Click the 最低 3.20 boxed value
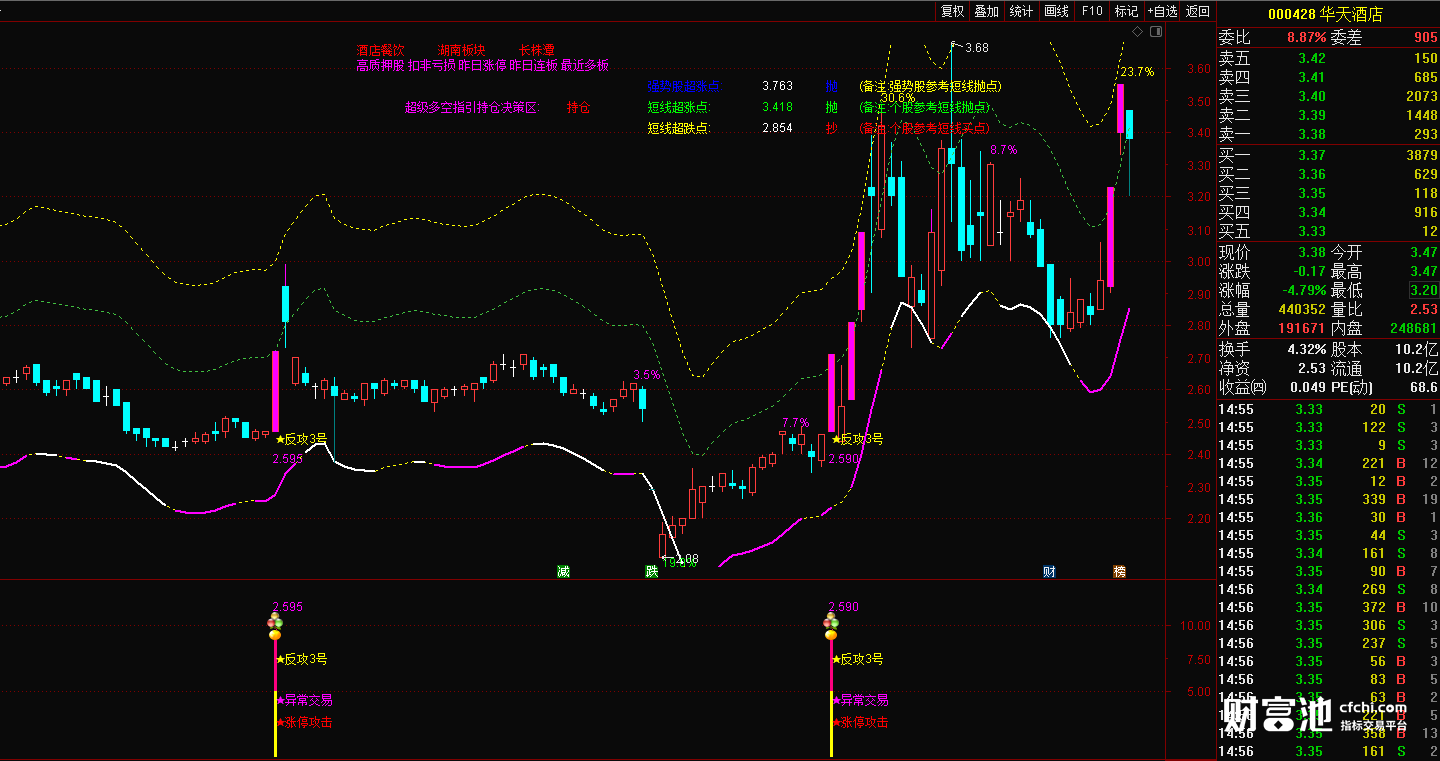 click(x=1423, y=290)
